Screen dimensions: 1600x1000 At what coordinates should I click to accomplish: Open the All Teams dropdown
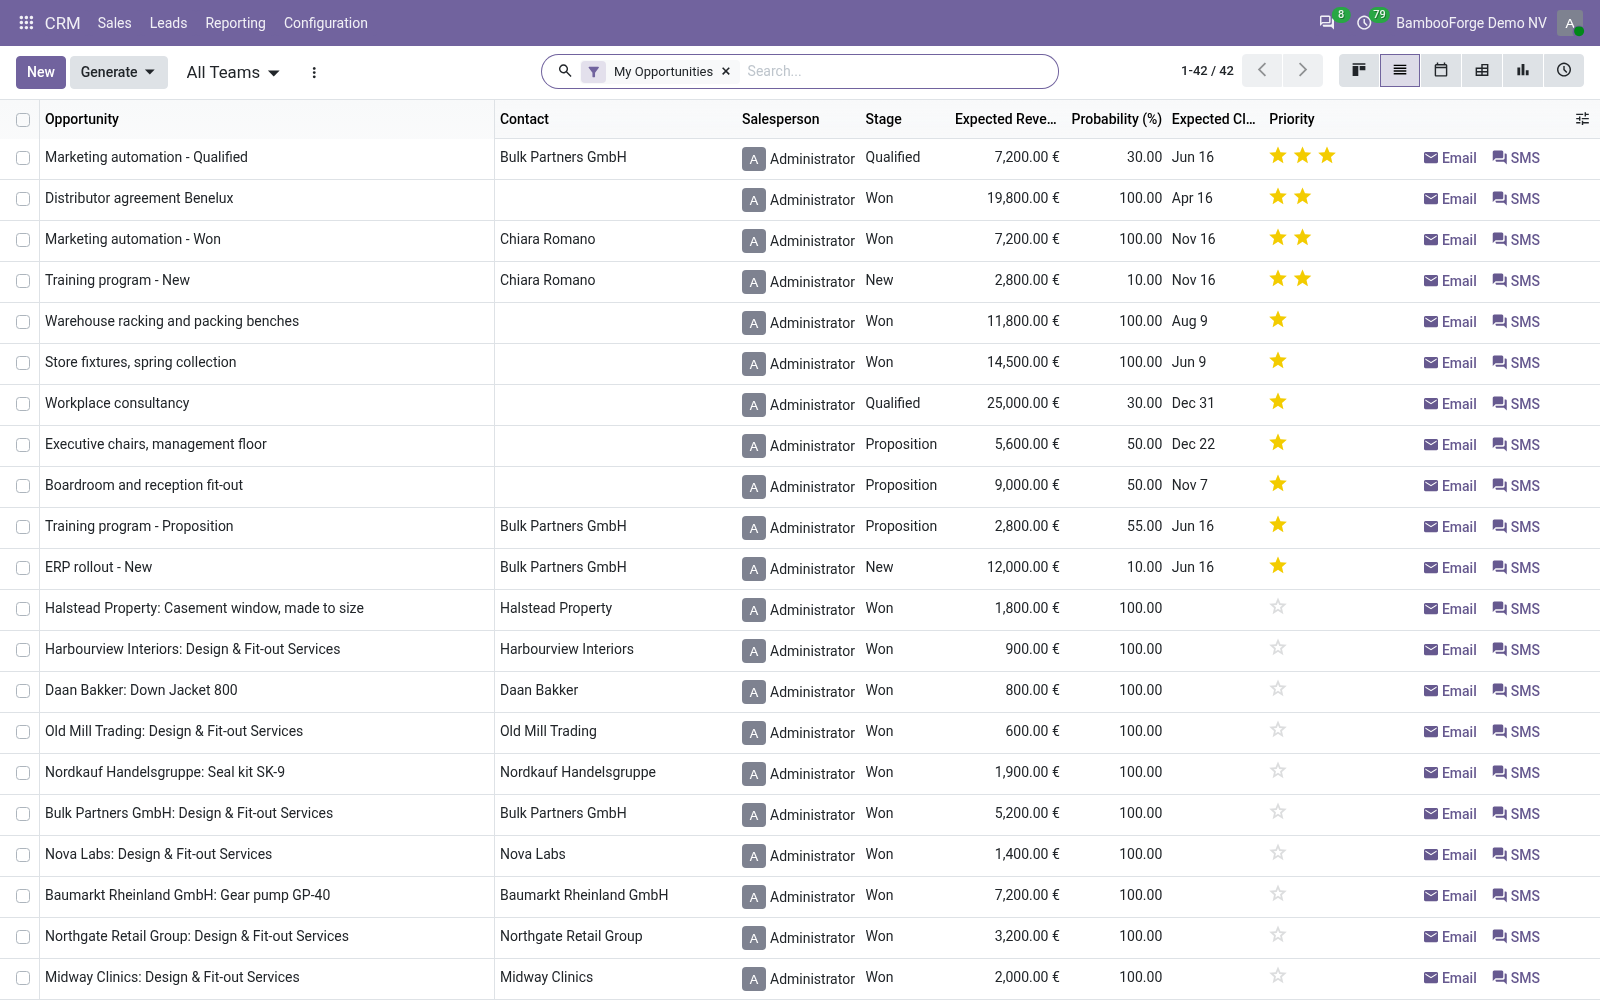click(x=233, y=72)
